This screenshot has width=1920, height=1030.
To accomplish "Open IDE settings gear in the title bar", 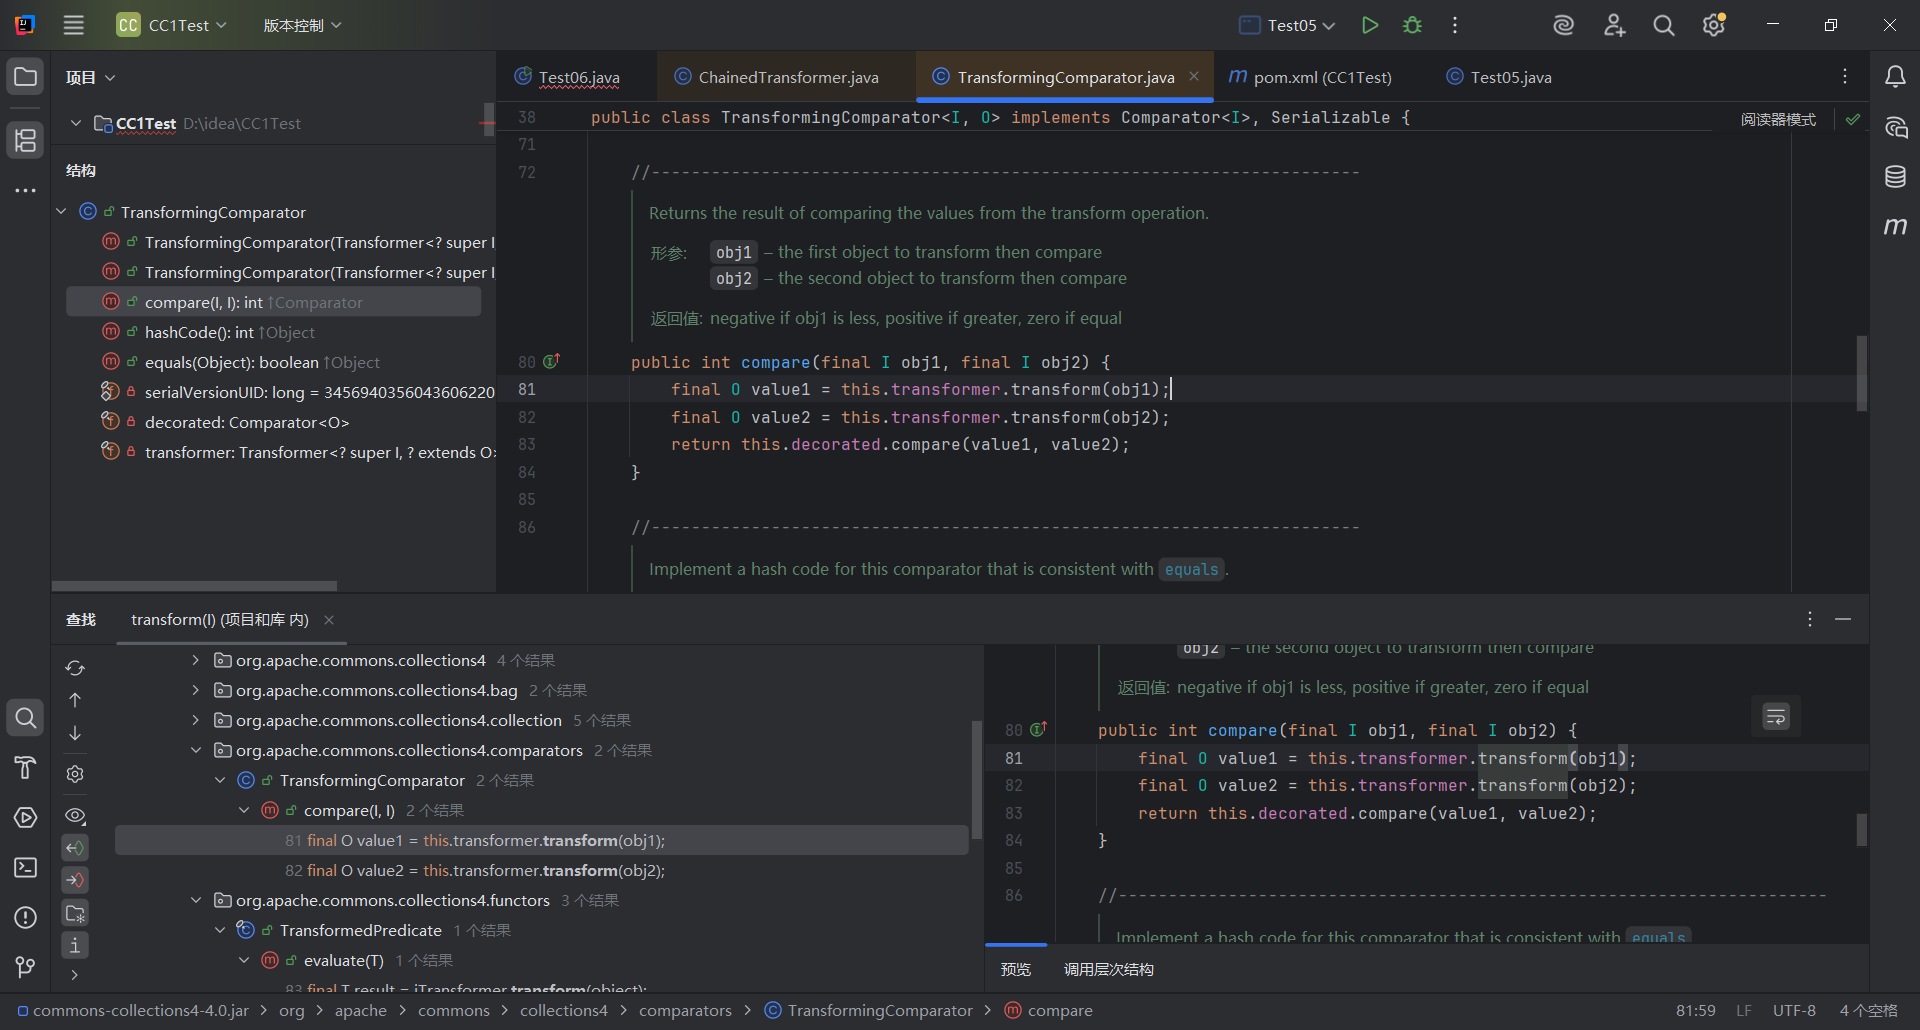I will click(1714, 25).
